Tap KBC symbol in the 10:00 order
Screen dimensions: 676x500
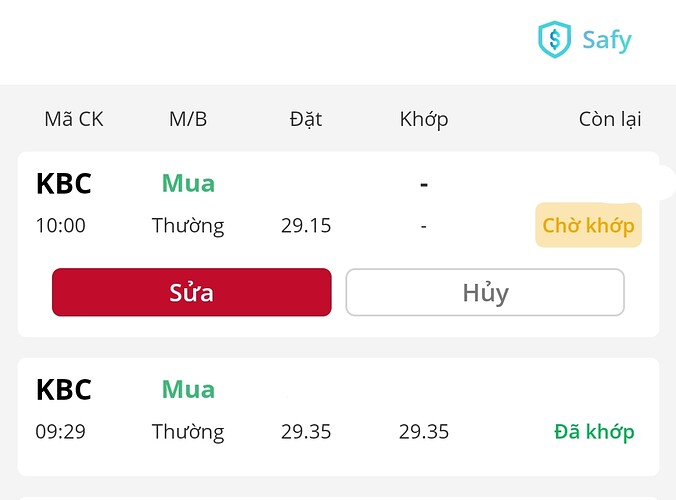64,184
